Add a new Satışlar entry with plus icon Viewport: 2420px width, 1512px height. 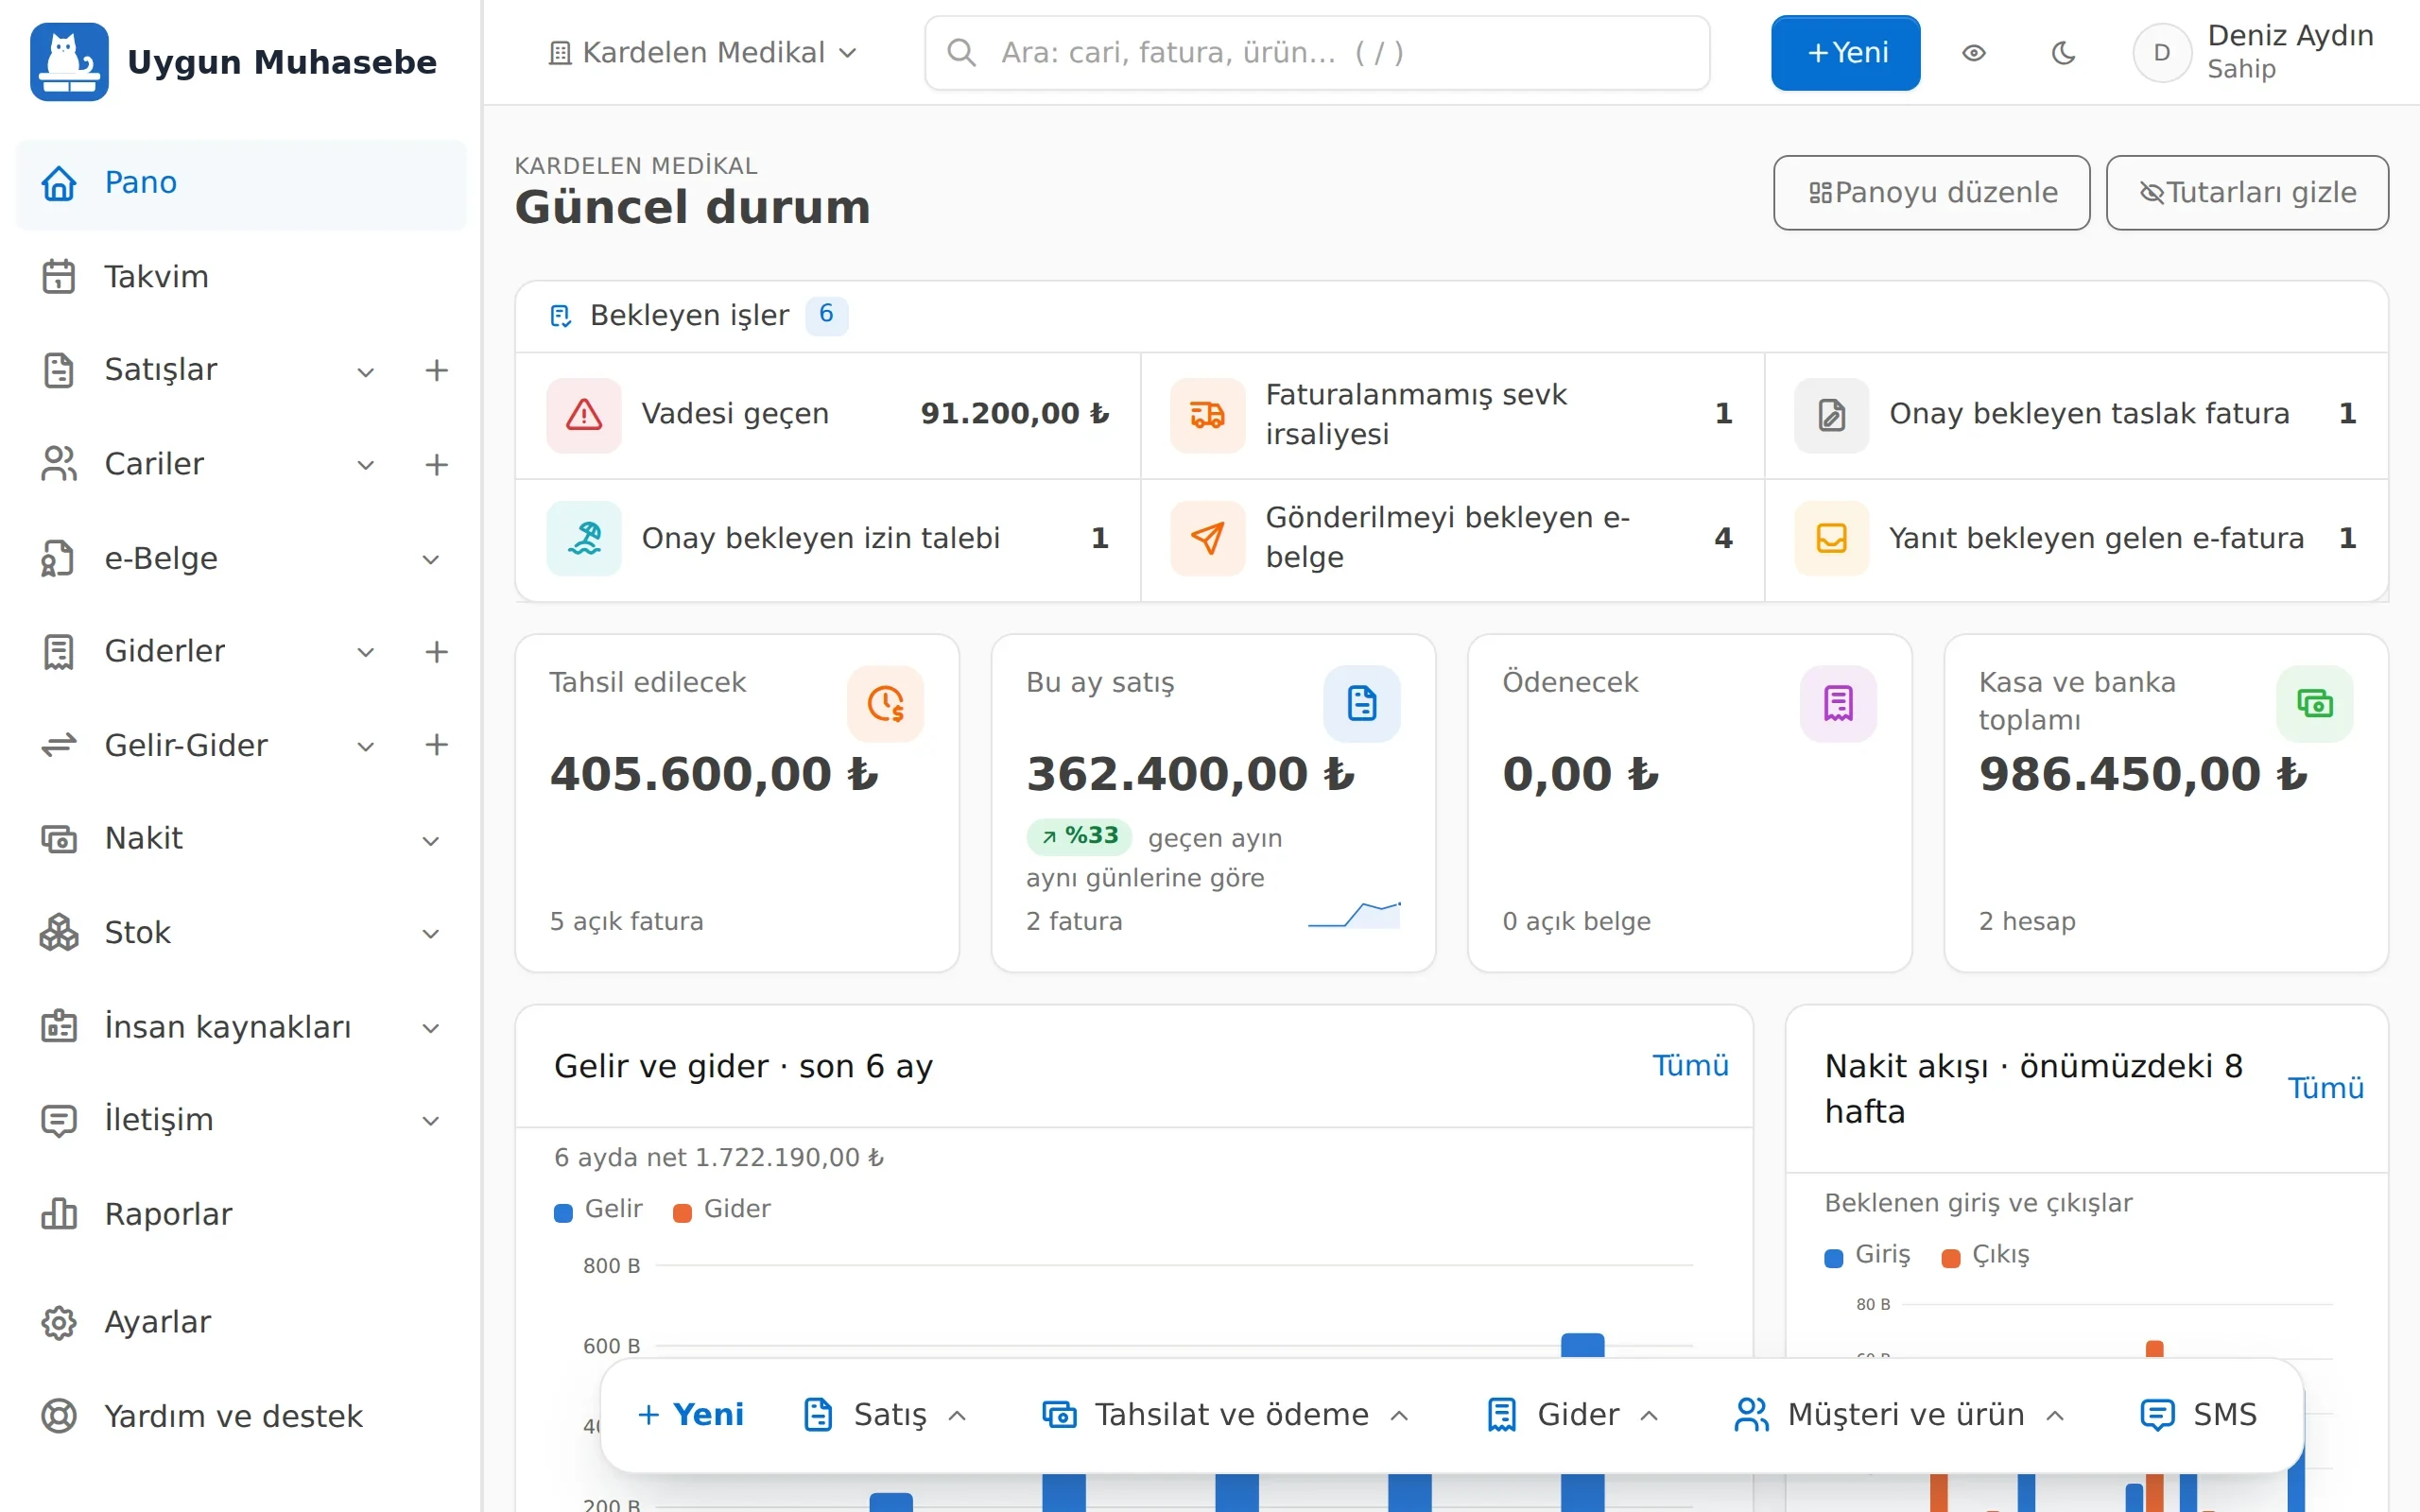(436, 370)
